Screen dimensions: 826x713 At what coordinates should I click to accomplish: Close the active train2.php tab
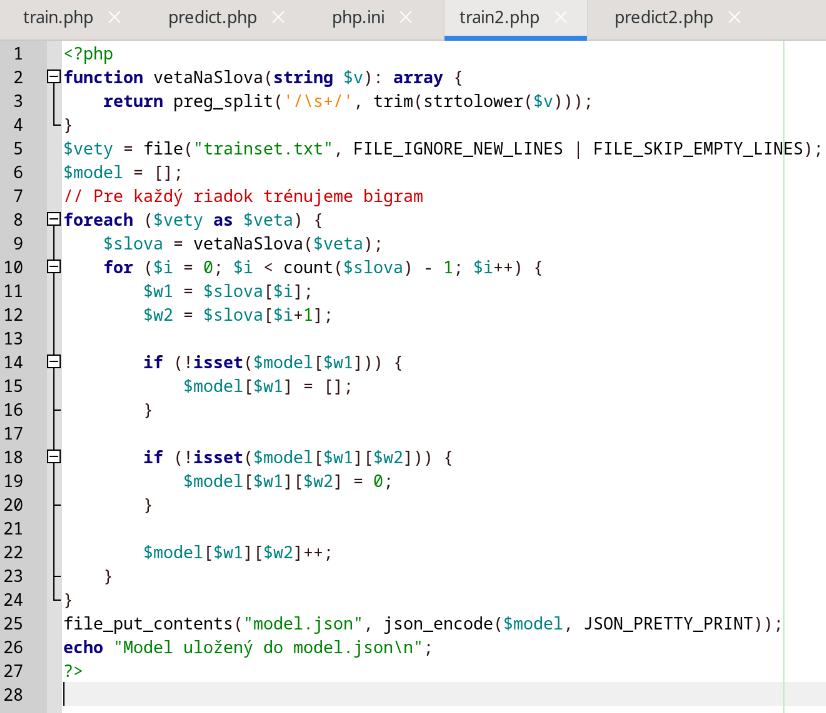(x=563, y=18)
